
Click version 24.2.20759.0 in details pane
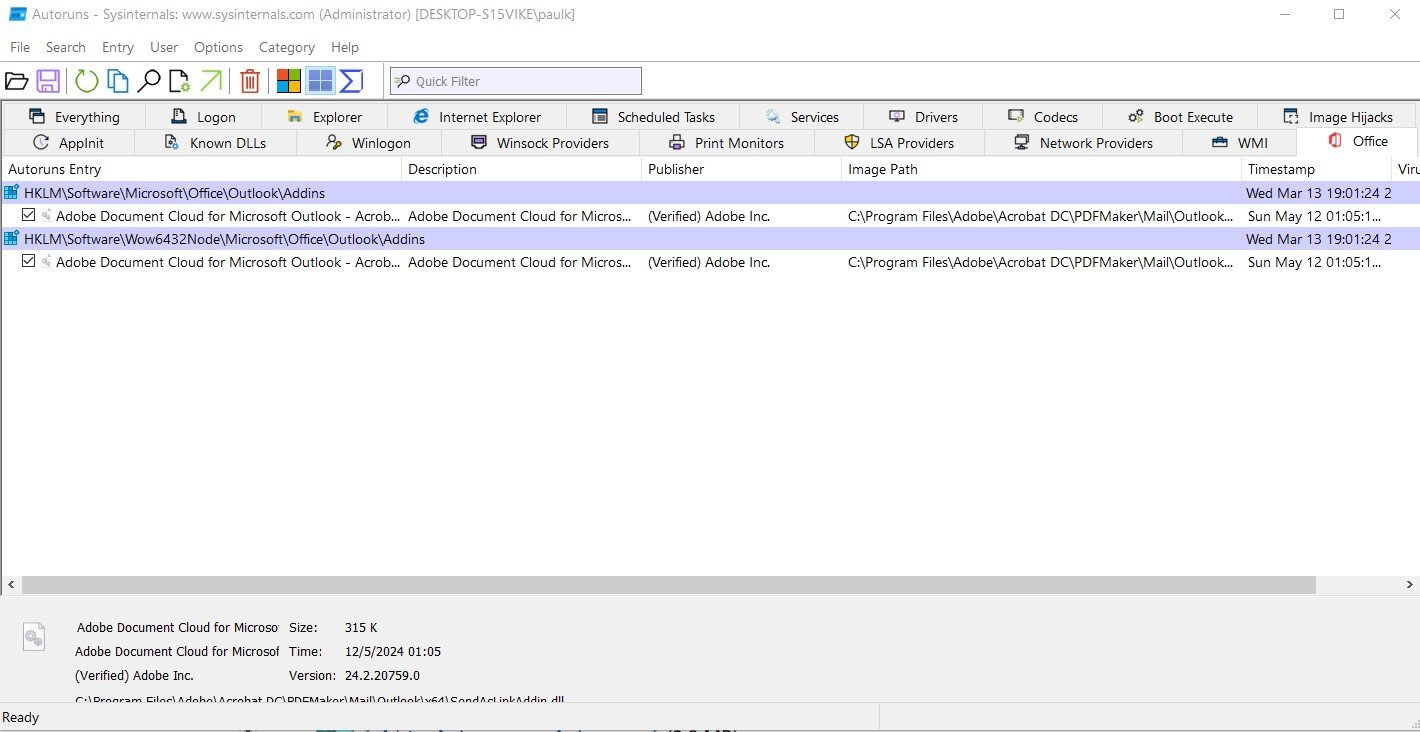[x=382, y=675]
